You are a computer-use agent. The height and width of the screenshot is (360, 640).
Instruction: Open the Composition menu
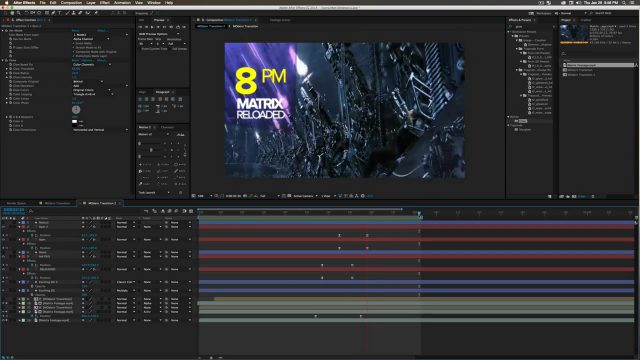pos(71,2)
